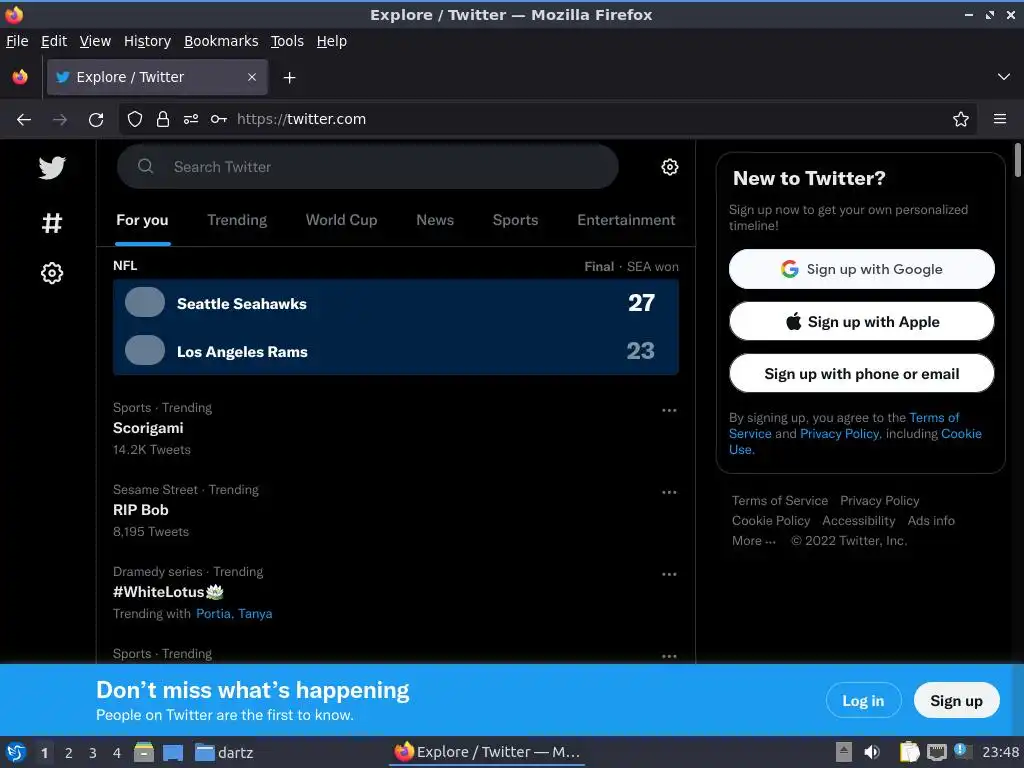
Task: Click the magnifier icon in search box
Action: click(146, 167)
